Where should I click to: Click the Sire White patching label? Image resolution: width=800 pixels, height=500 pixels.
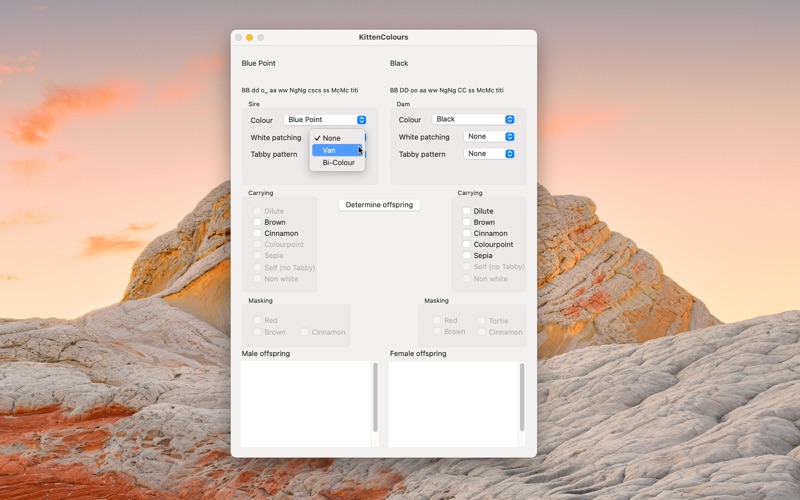276,137
